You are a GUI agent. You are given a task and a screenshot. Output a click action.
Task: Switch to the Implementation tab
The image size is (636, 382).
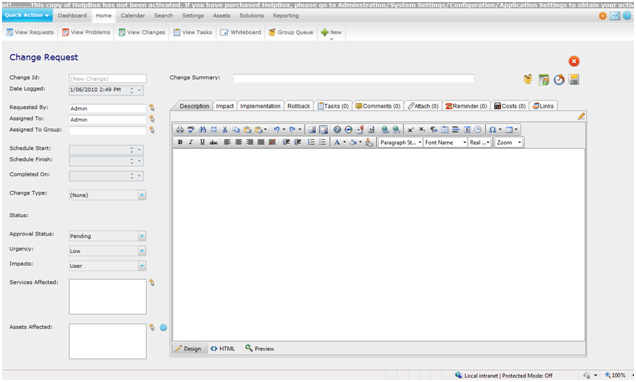click(x=260, y=106)
